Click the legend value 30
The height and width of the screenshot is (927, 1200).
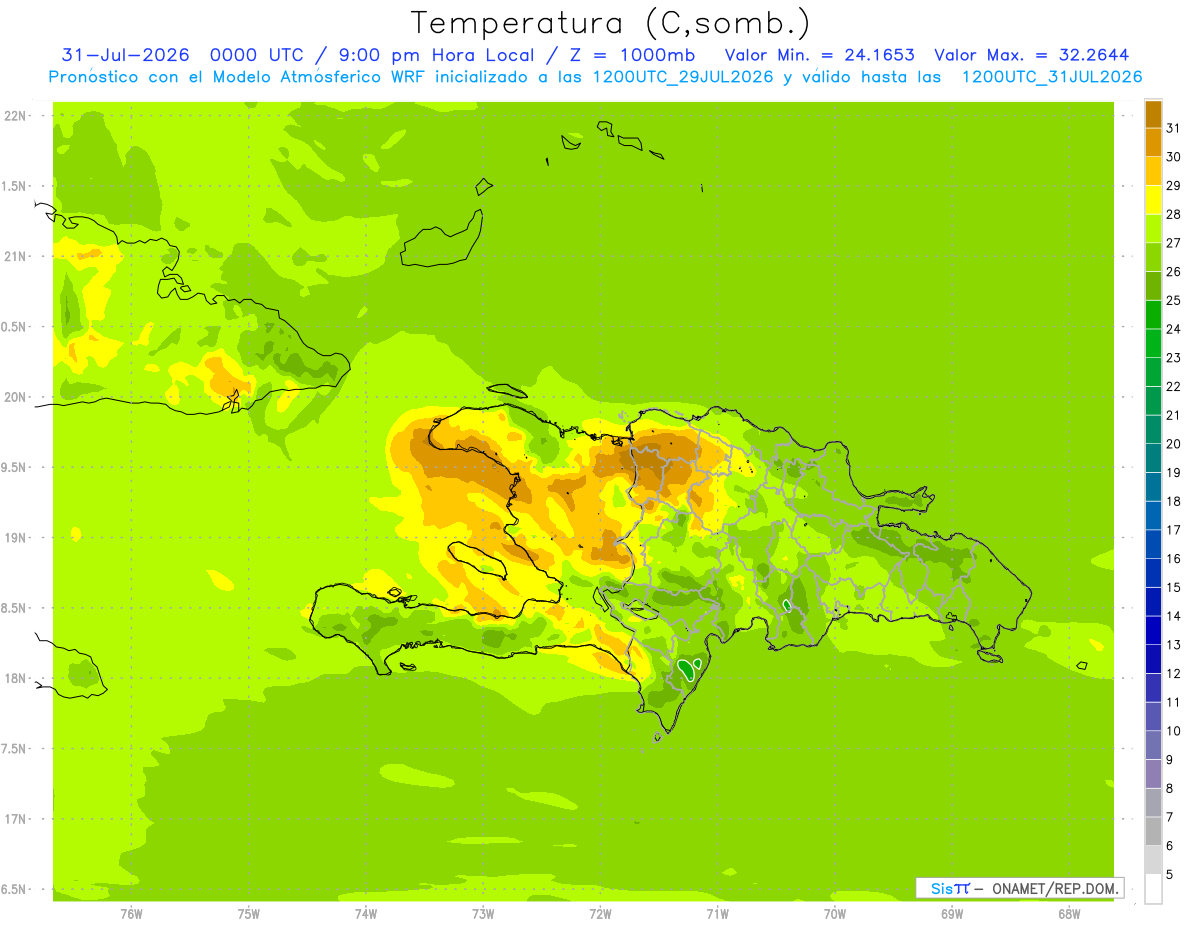pyautogui.click(x=1173, y=156)
